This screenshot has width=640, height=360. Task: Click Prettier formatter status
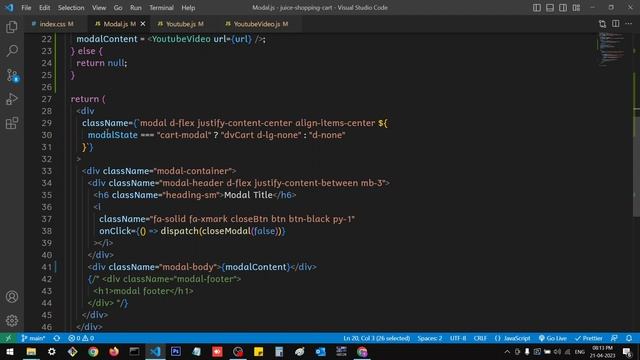pos(589,338)
